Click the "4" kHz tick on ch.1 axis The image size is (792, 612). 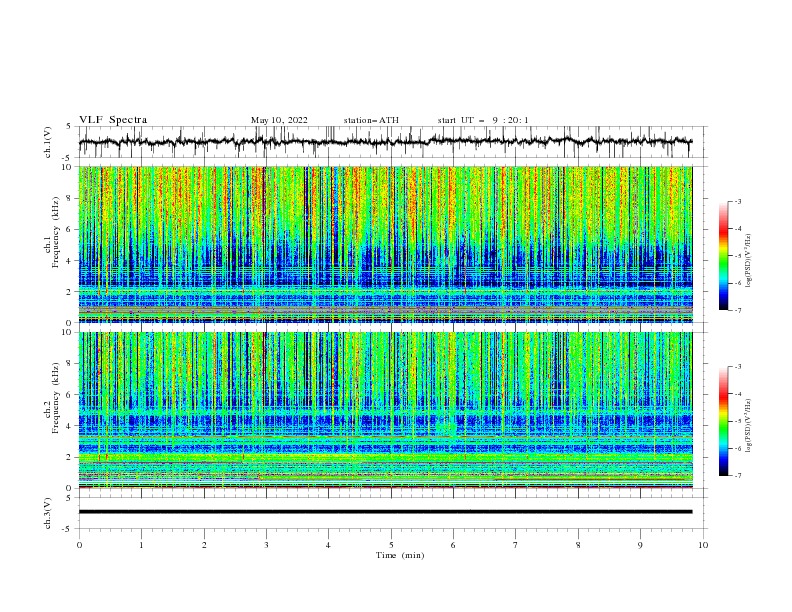click(x=70, y=261)
